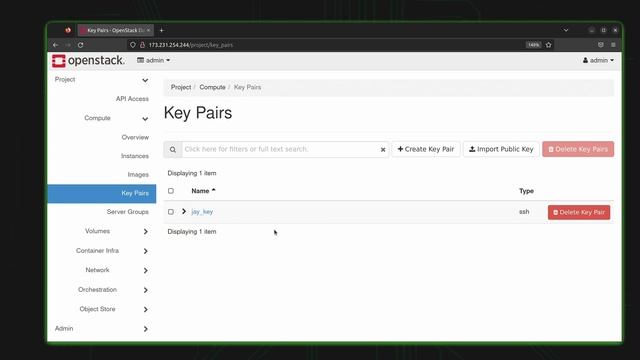The height and width of the screenshot is (360, 640).
Task: Open the admin project dropdown
Action: 153,60
